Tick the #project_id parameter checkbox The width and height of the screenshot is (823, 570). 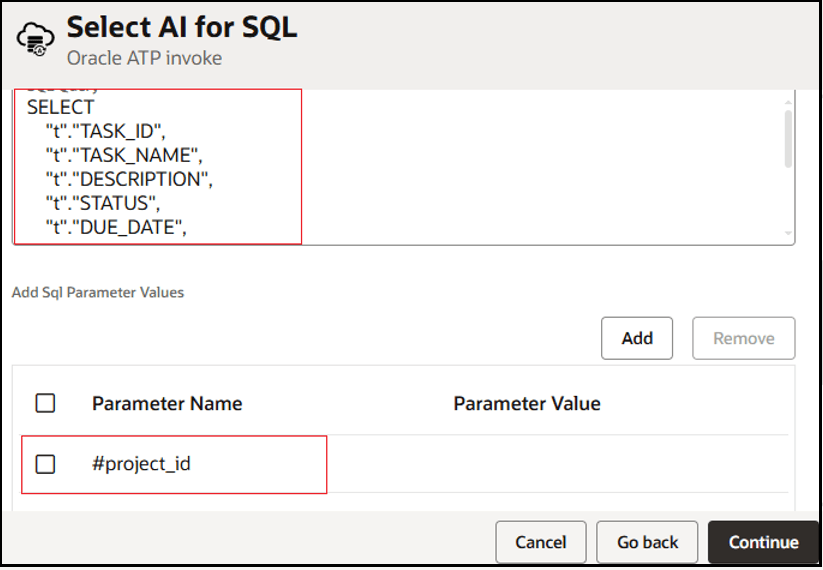(x=45, y=464)
